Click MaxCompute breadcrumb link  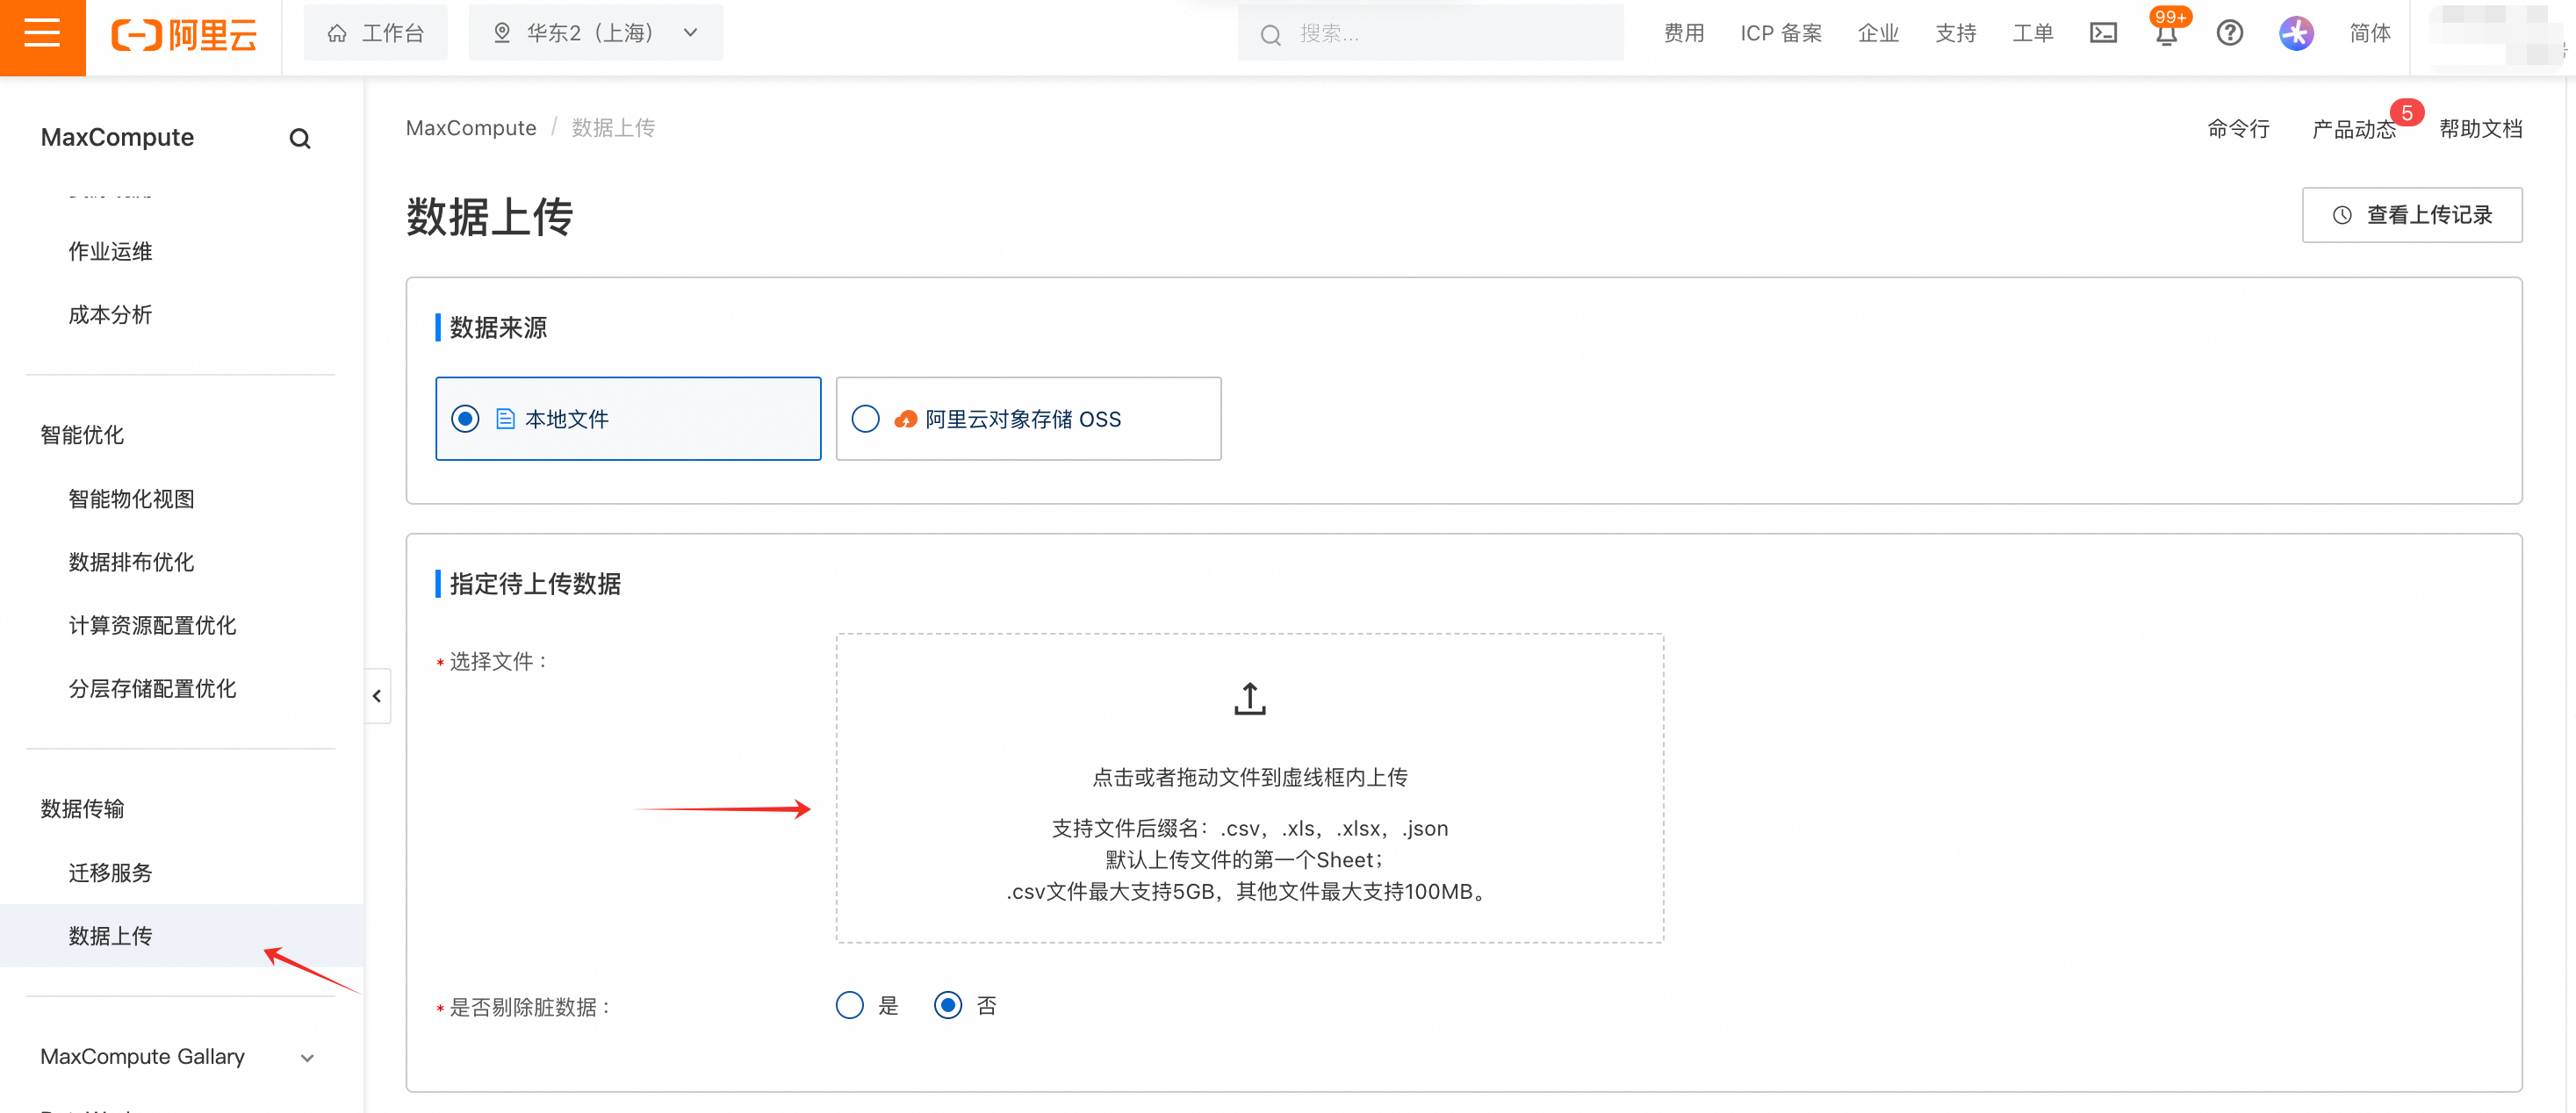471,128
